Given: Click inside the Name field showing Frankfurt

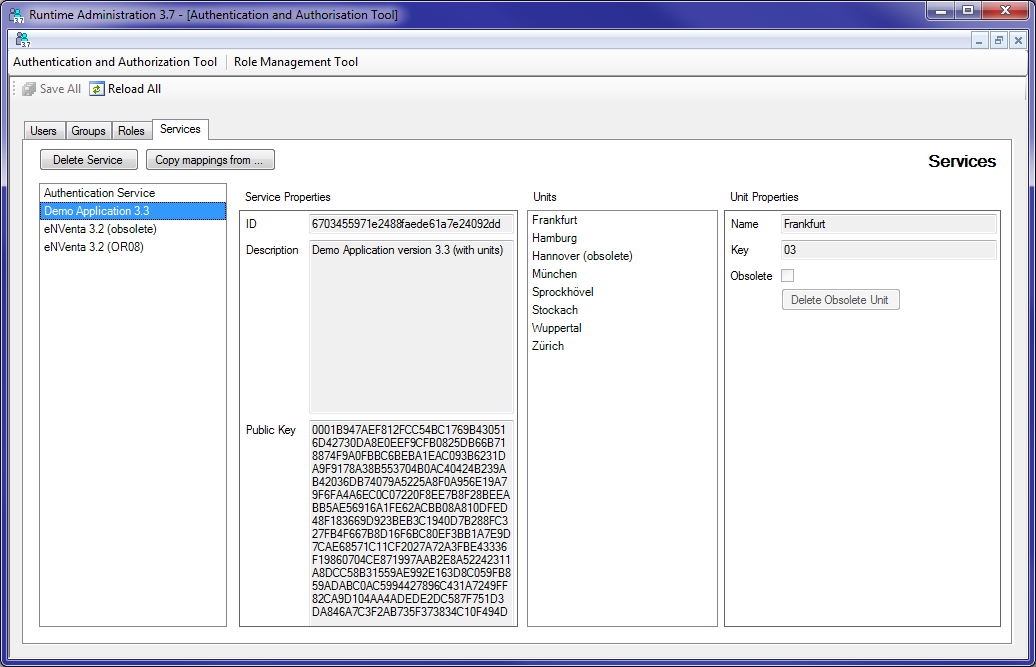Looking at the screenshot, I should coord(888,224).
